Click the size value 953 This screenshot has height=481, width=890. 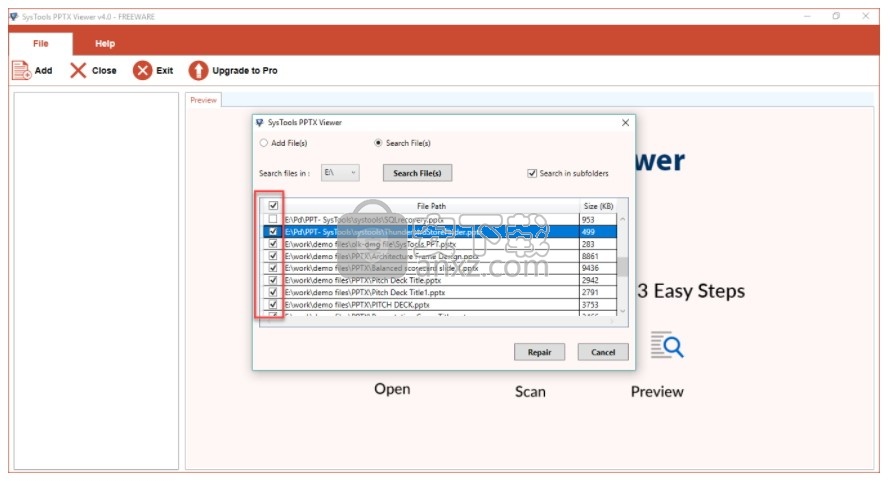[587, 219]
